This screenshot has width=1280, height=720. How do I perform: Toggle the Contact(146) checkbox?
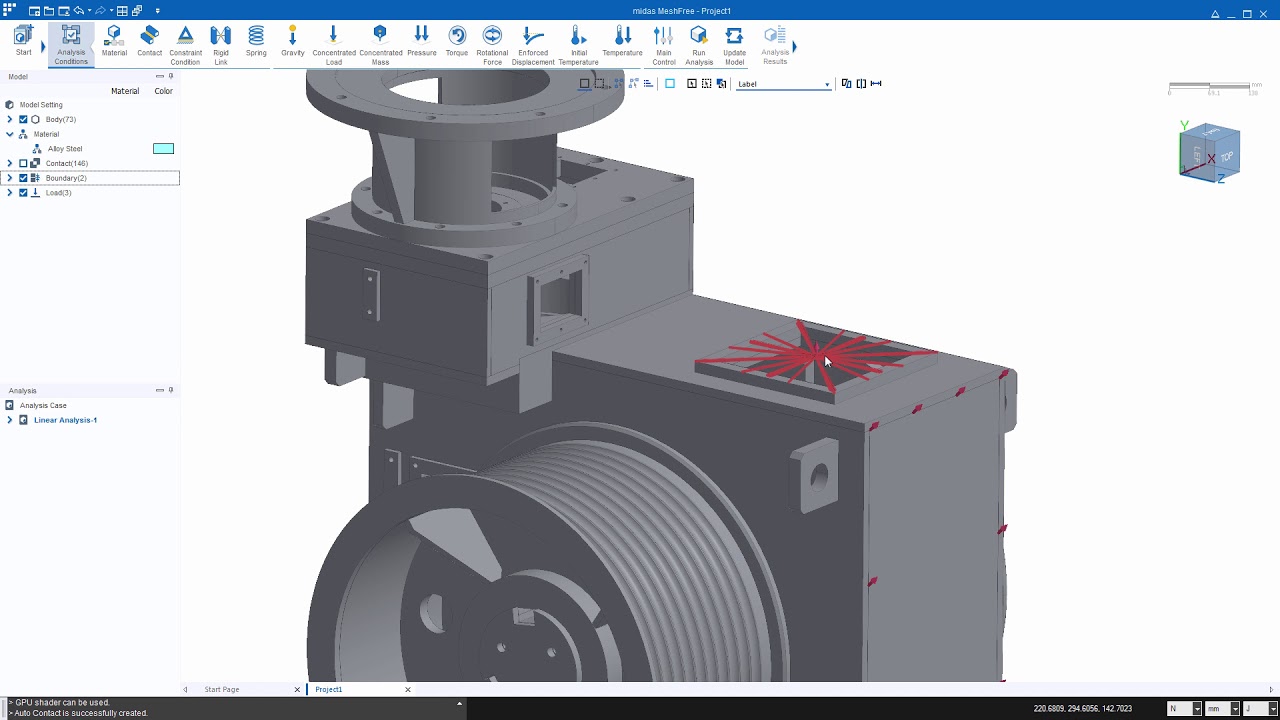pyautogui.click(x=24, y=163)
